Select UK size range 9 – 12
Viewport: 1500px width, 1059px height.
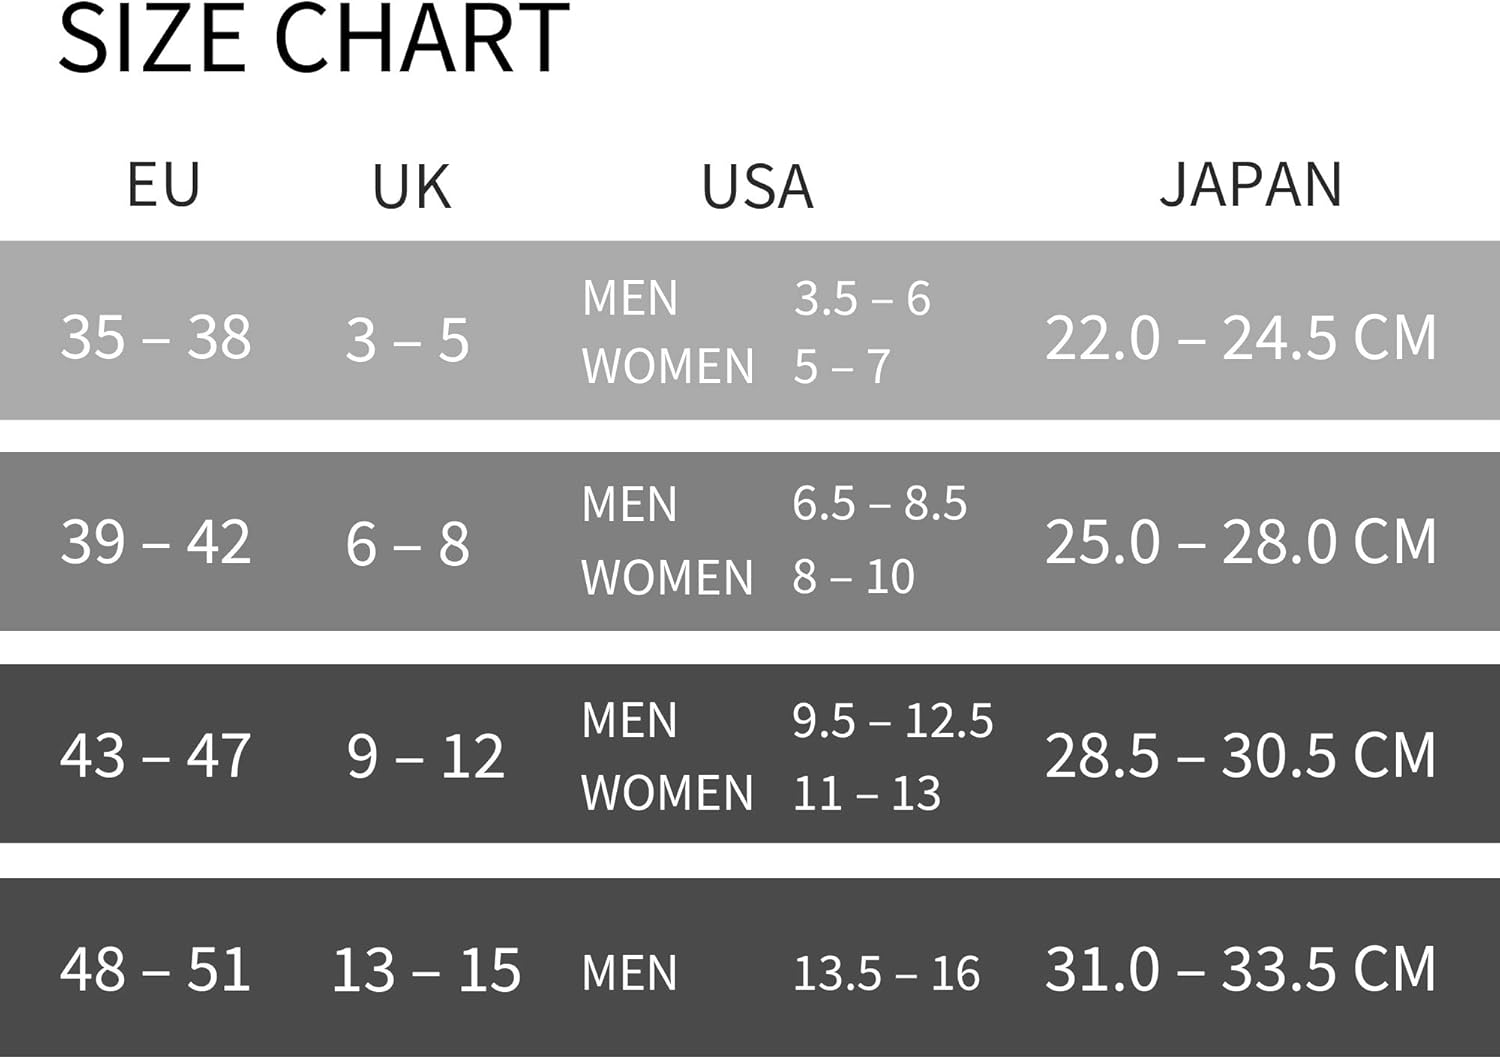[x=425, y=757]
